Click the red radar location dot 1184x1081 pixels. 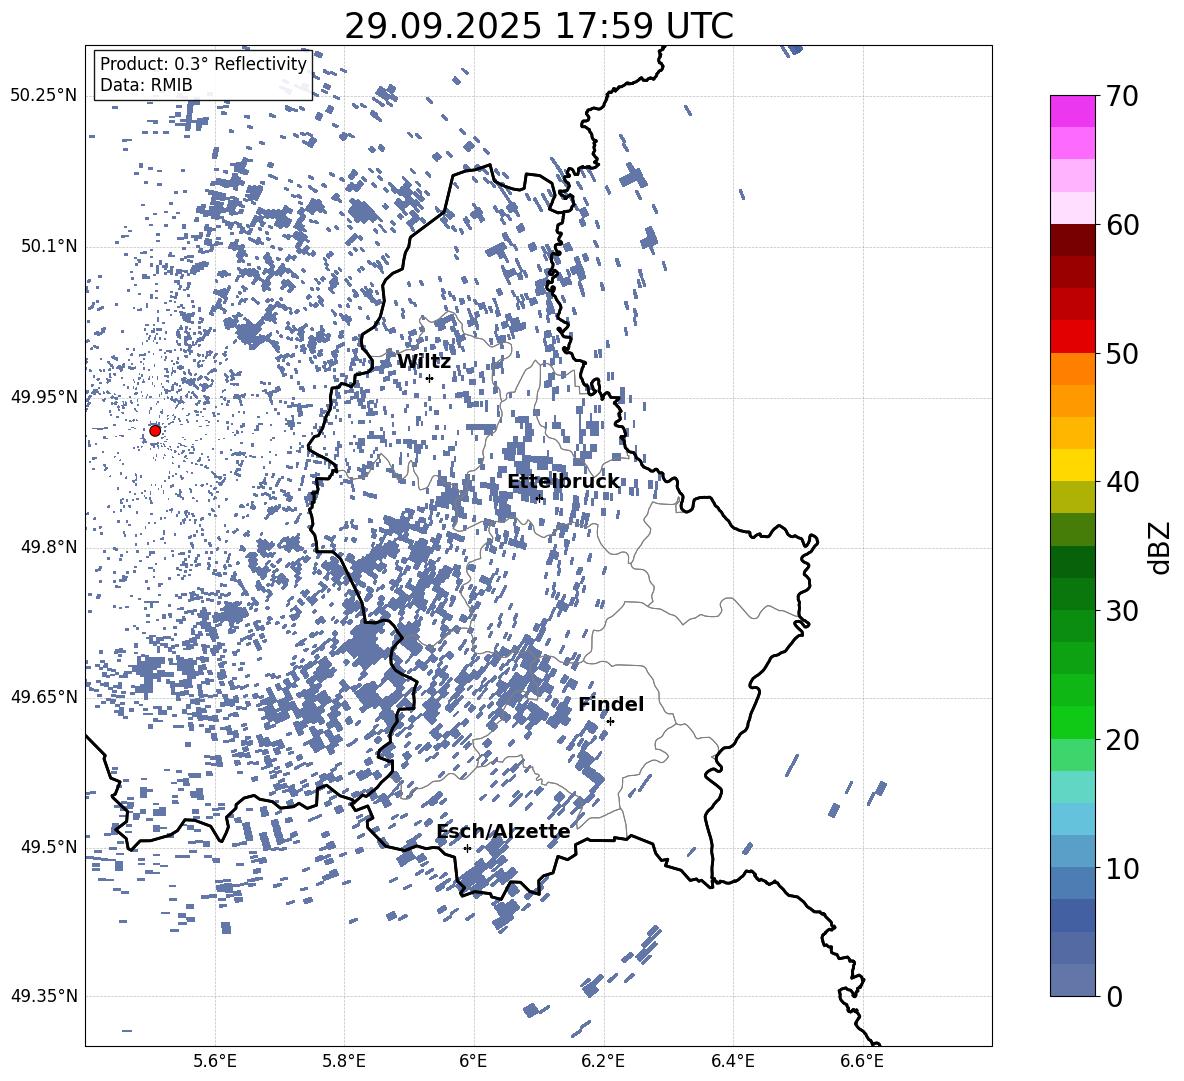click(x=155, y=430)
